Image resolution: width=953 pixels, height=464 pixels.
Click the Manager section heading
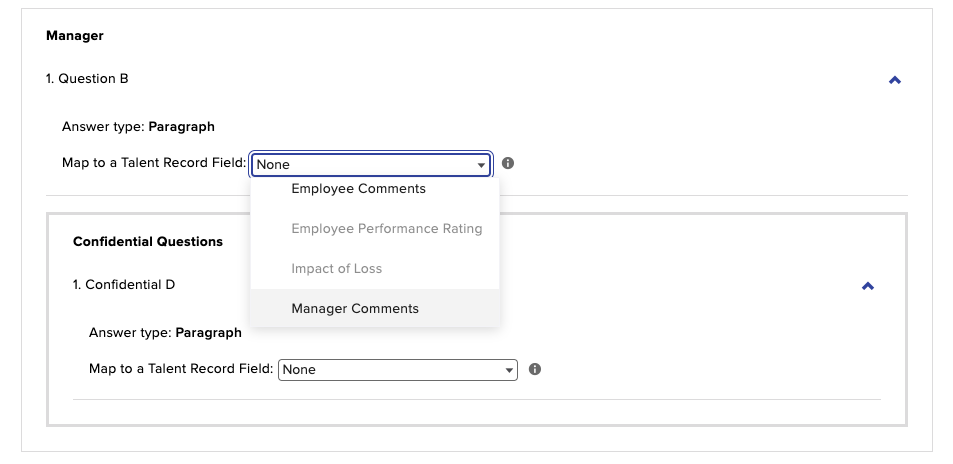75,36
